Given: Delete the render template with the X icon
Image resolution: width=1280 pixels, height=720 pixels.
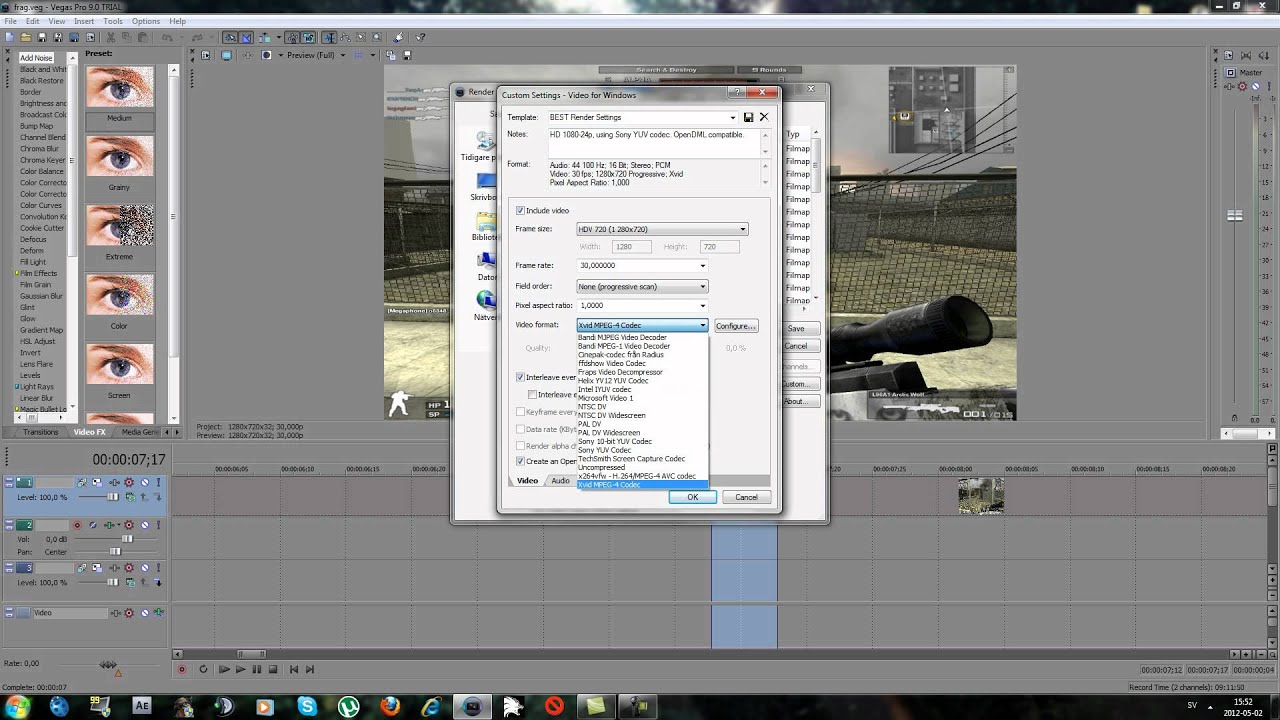Looking at the screenshot, I should [764, 117].
